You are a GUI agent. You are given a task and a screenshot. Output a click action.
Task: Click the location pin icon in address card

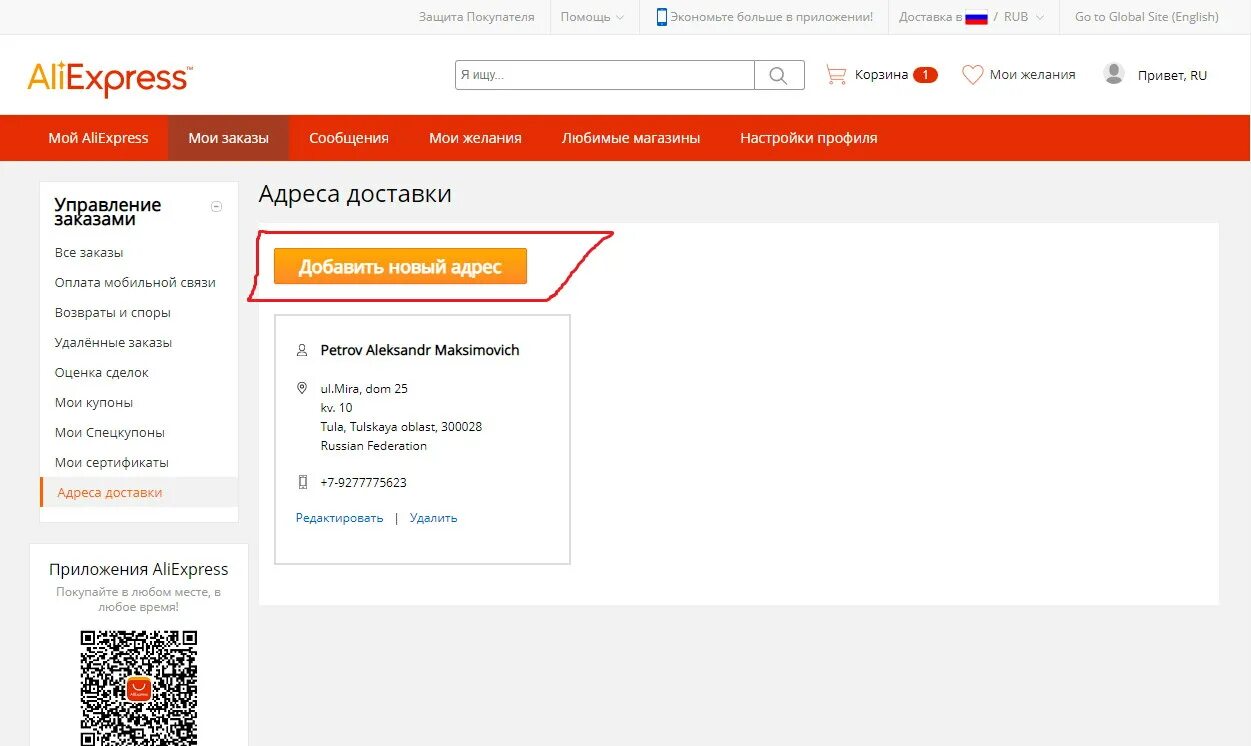tap(302, 388)
